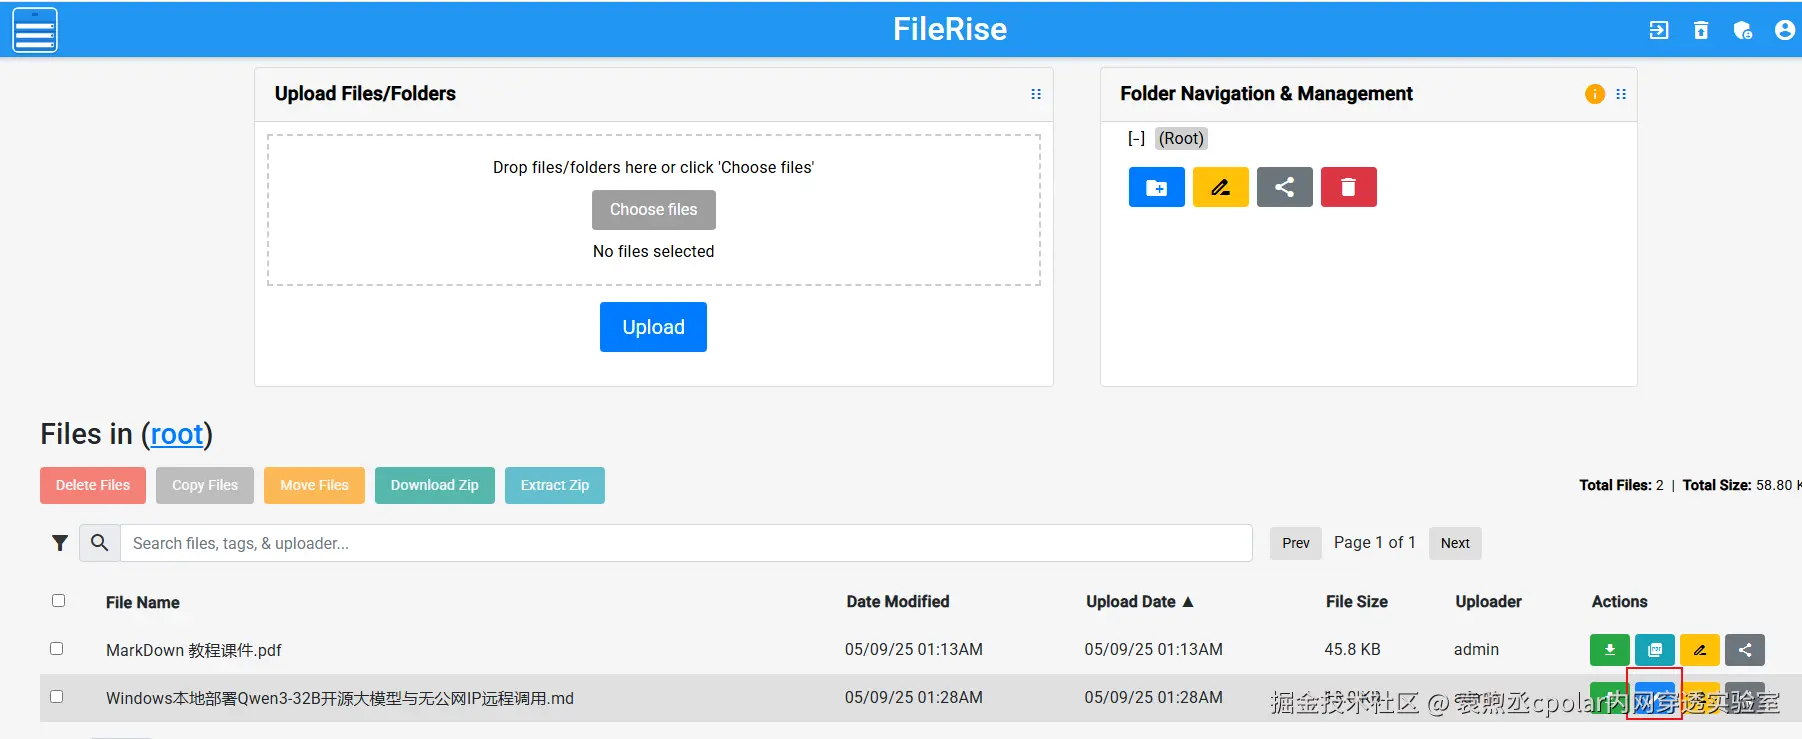Viewport: 1802px width, 739px height.
Task: Click the admin uploader cell
Action: click(x=1476, y=650)
